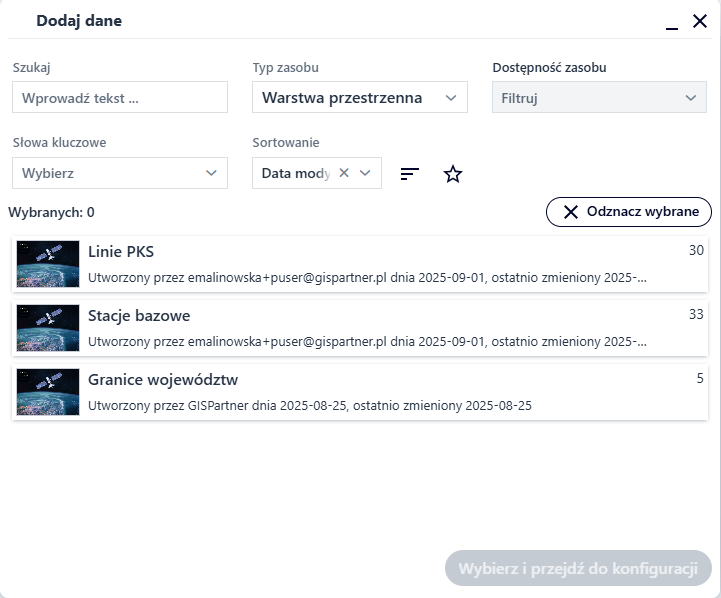Minimize the Dodaj dane dialog

672,22
